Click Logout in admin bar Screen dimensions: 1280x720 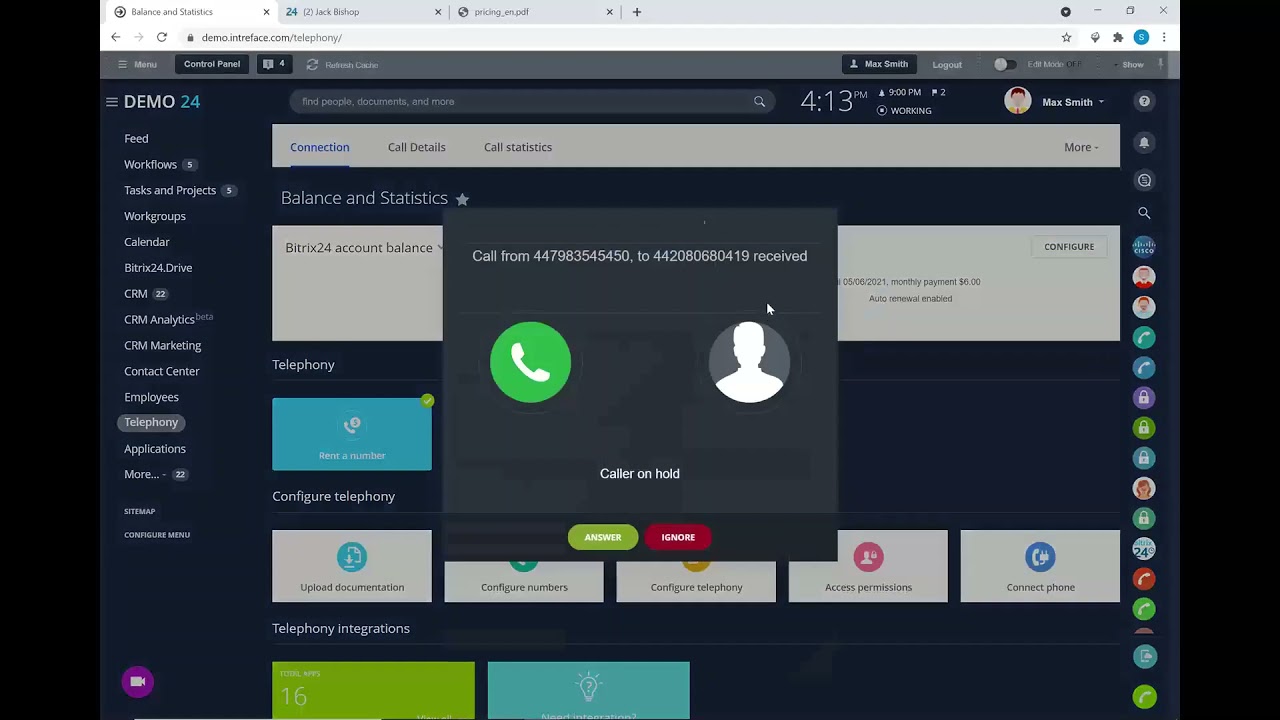click(x=947, y=65)
